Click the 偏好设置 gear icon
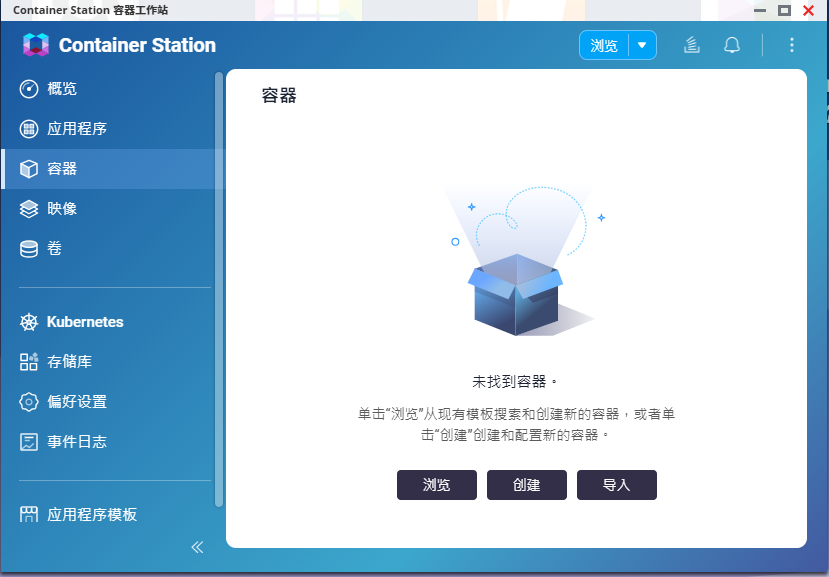The height and width of the screenshot is (577, 829). pos(29,402)
